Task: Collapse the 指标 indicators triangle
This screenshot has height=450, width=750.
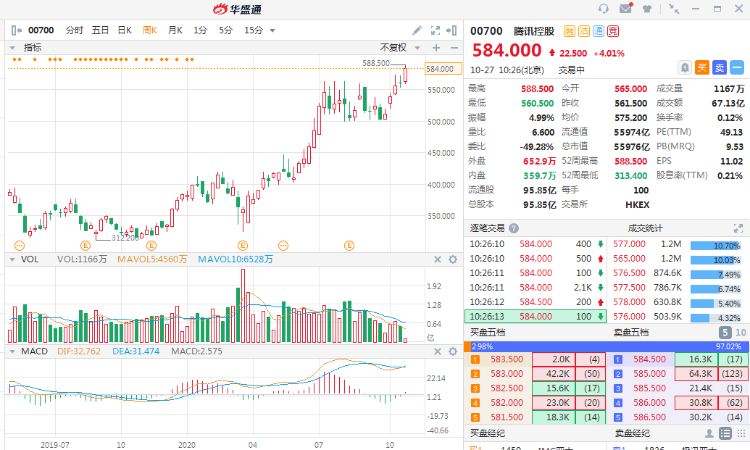Action: pyautogui.click(x=12, y=48)
